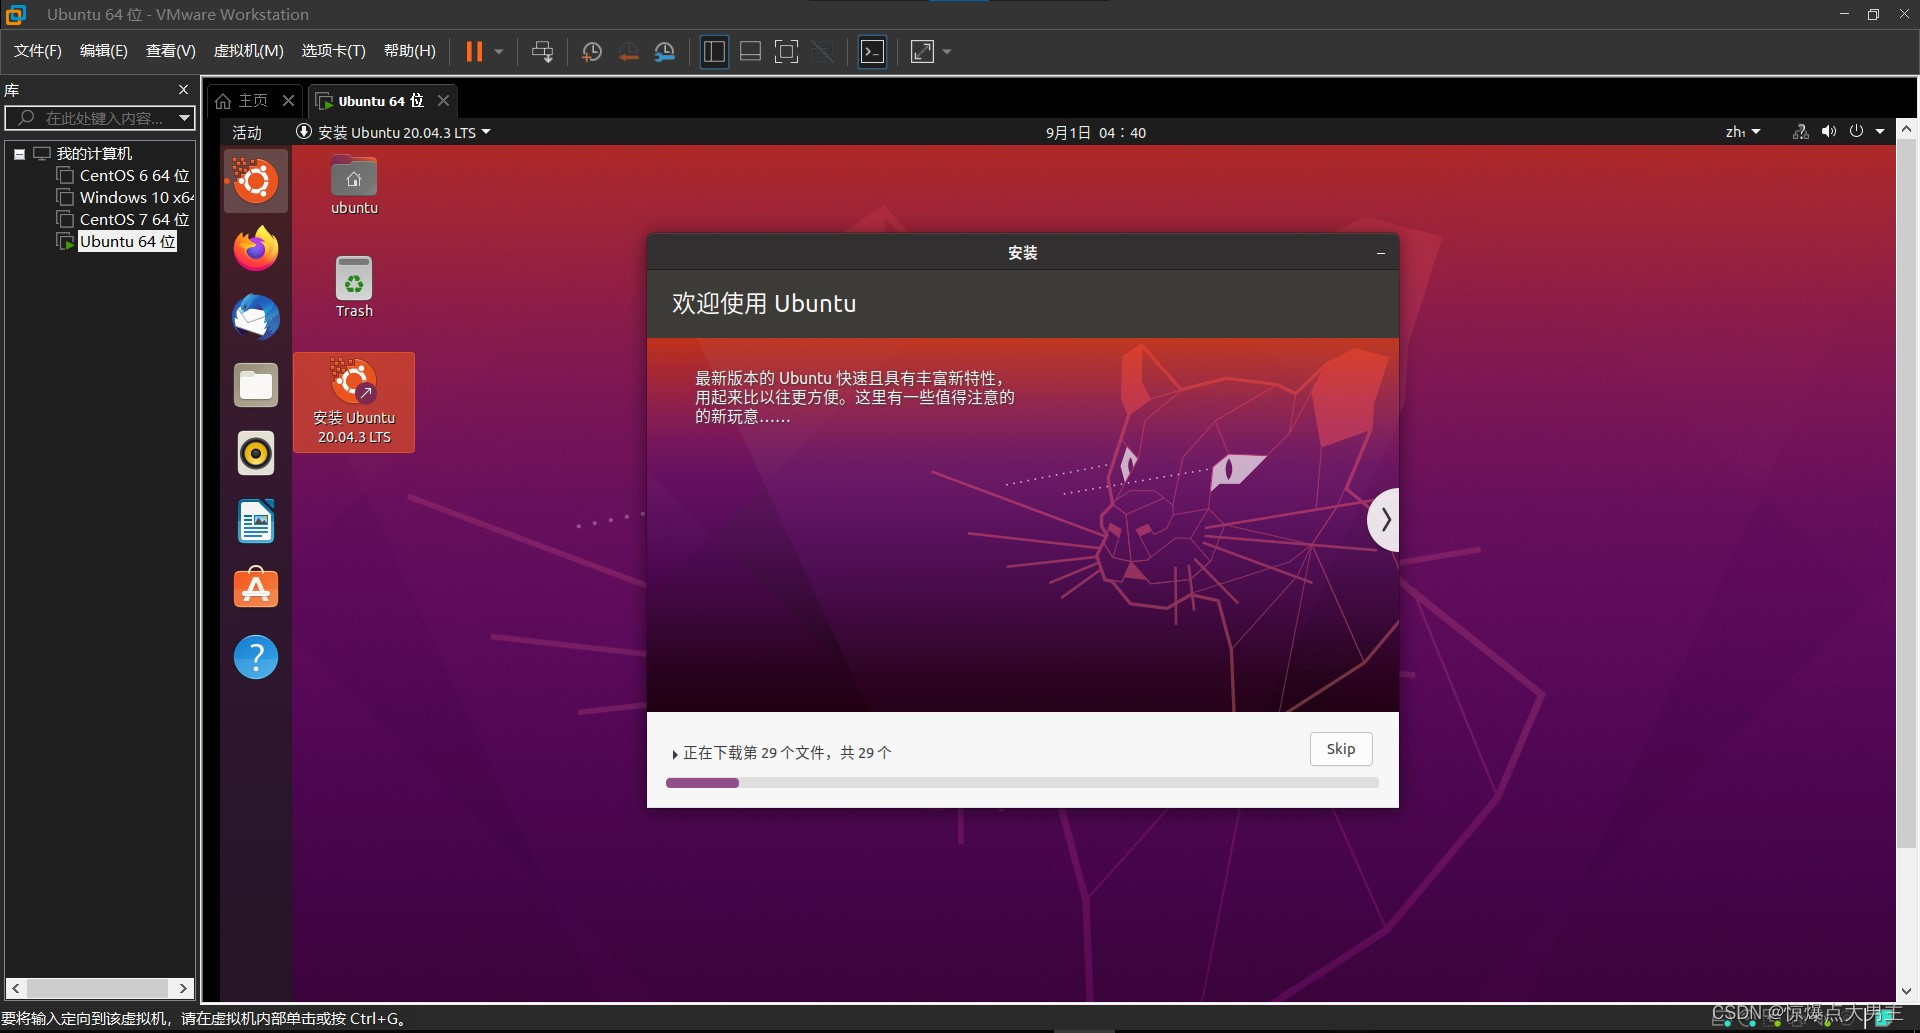Screen dimensions: 1920x1033
Task: Toggle the library sidebar view icon
Action: coord(714,51)
